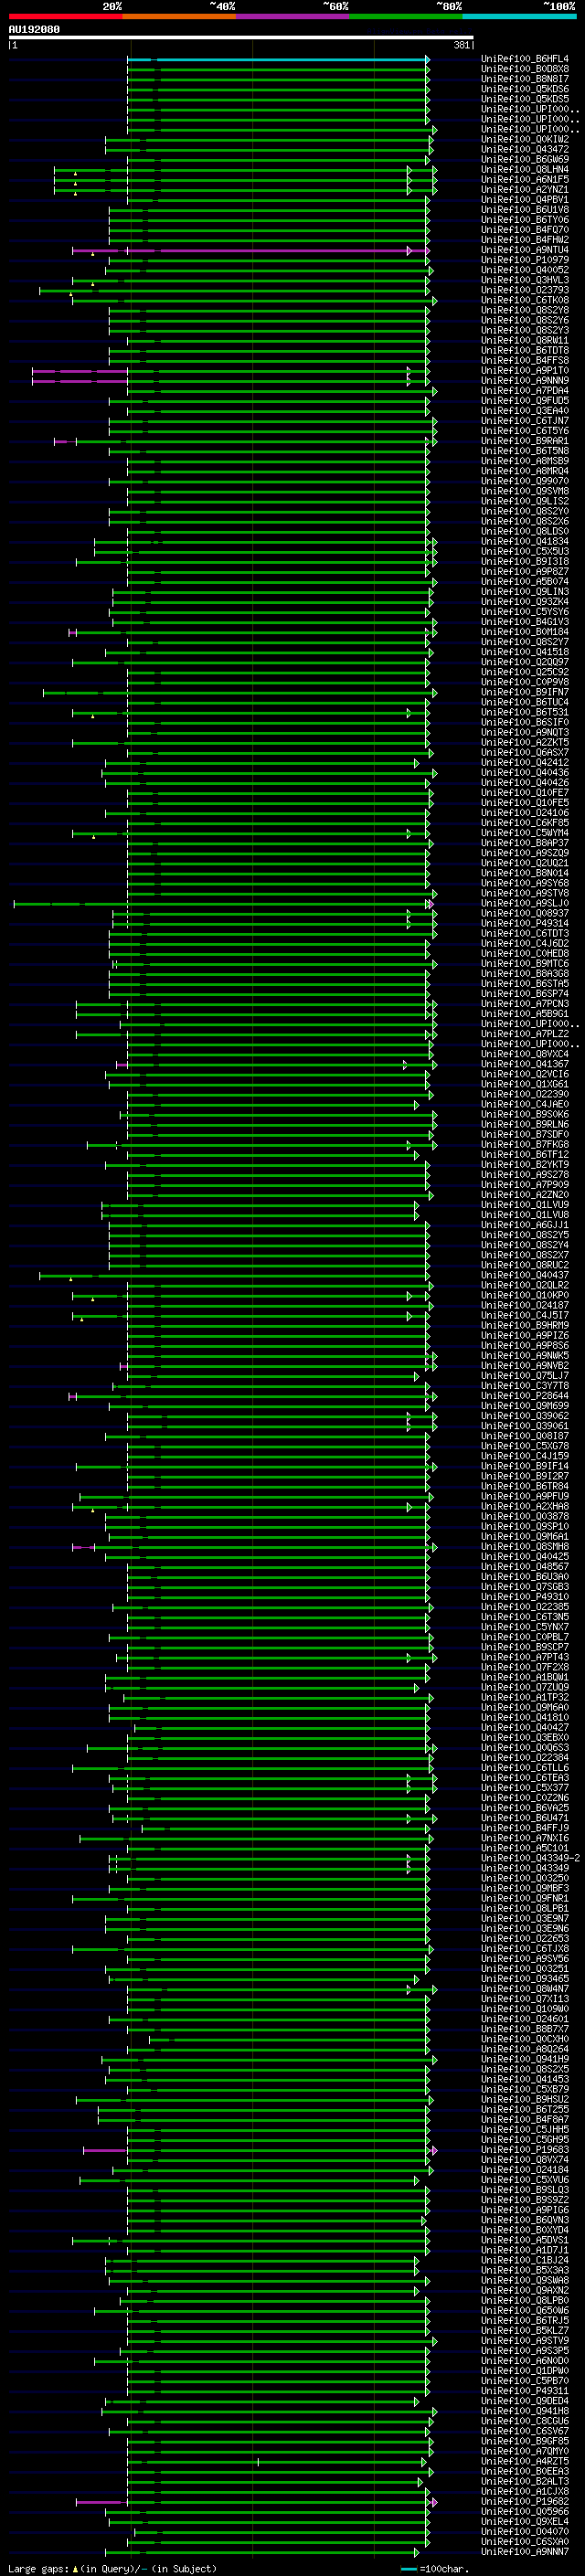
Task: Select the UniRef100_O48567 label
Action: (x=524, y=1567)
